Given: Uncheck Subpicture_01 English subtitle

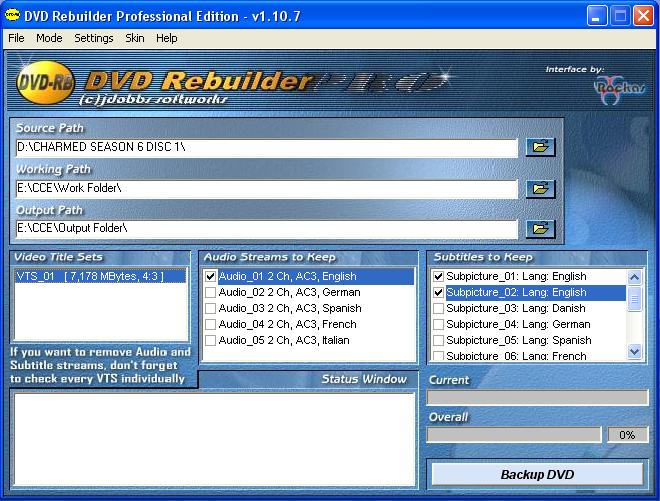Looking at the screenshot, I should tap(438, 277).
